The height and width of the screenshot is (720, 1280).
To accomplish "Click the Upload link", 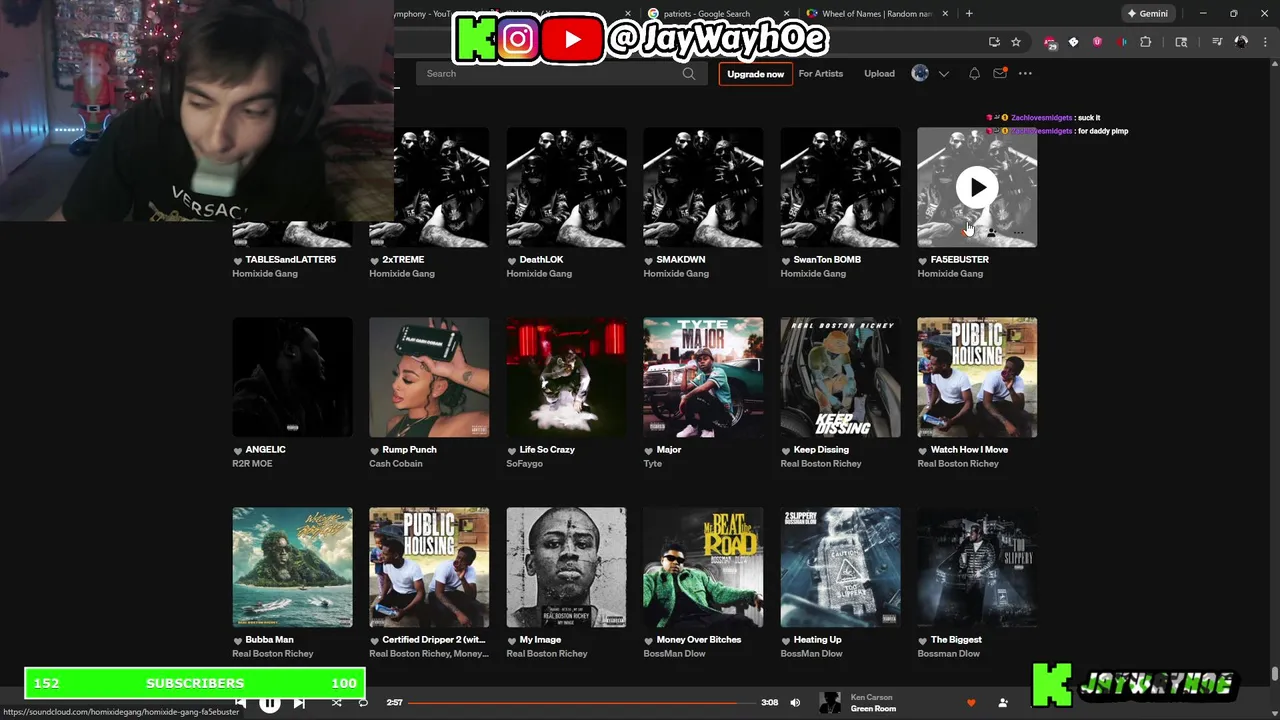I will (879, 73).
